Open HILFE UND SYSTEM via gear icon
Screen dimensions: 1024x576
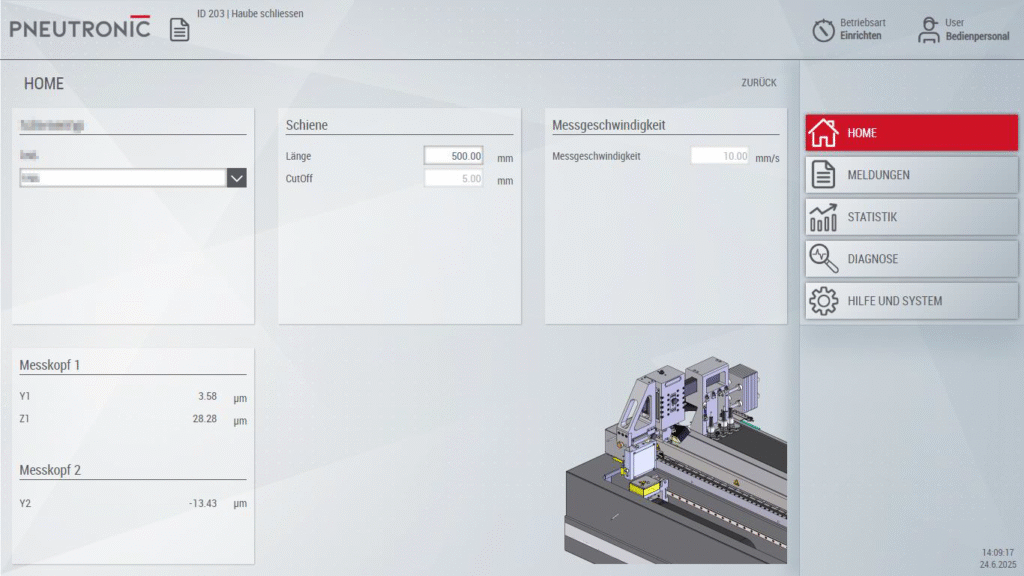pyautogui.click(x=823, y=301)
